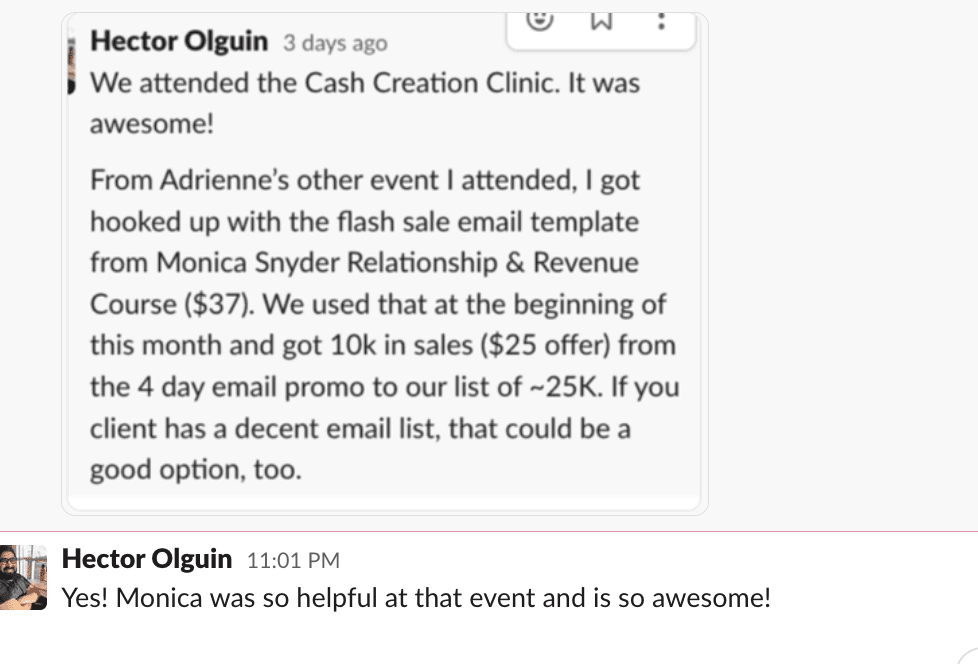This screenshot has height=664, width=978.
Task: Add an emoji reaction to the message
Action: pos(541,21)
